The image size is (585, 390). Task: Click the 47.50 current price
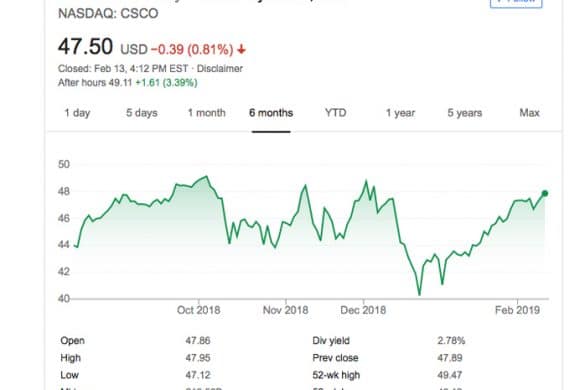pos(85,47)
